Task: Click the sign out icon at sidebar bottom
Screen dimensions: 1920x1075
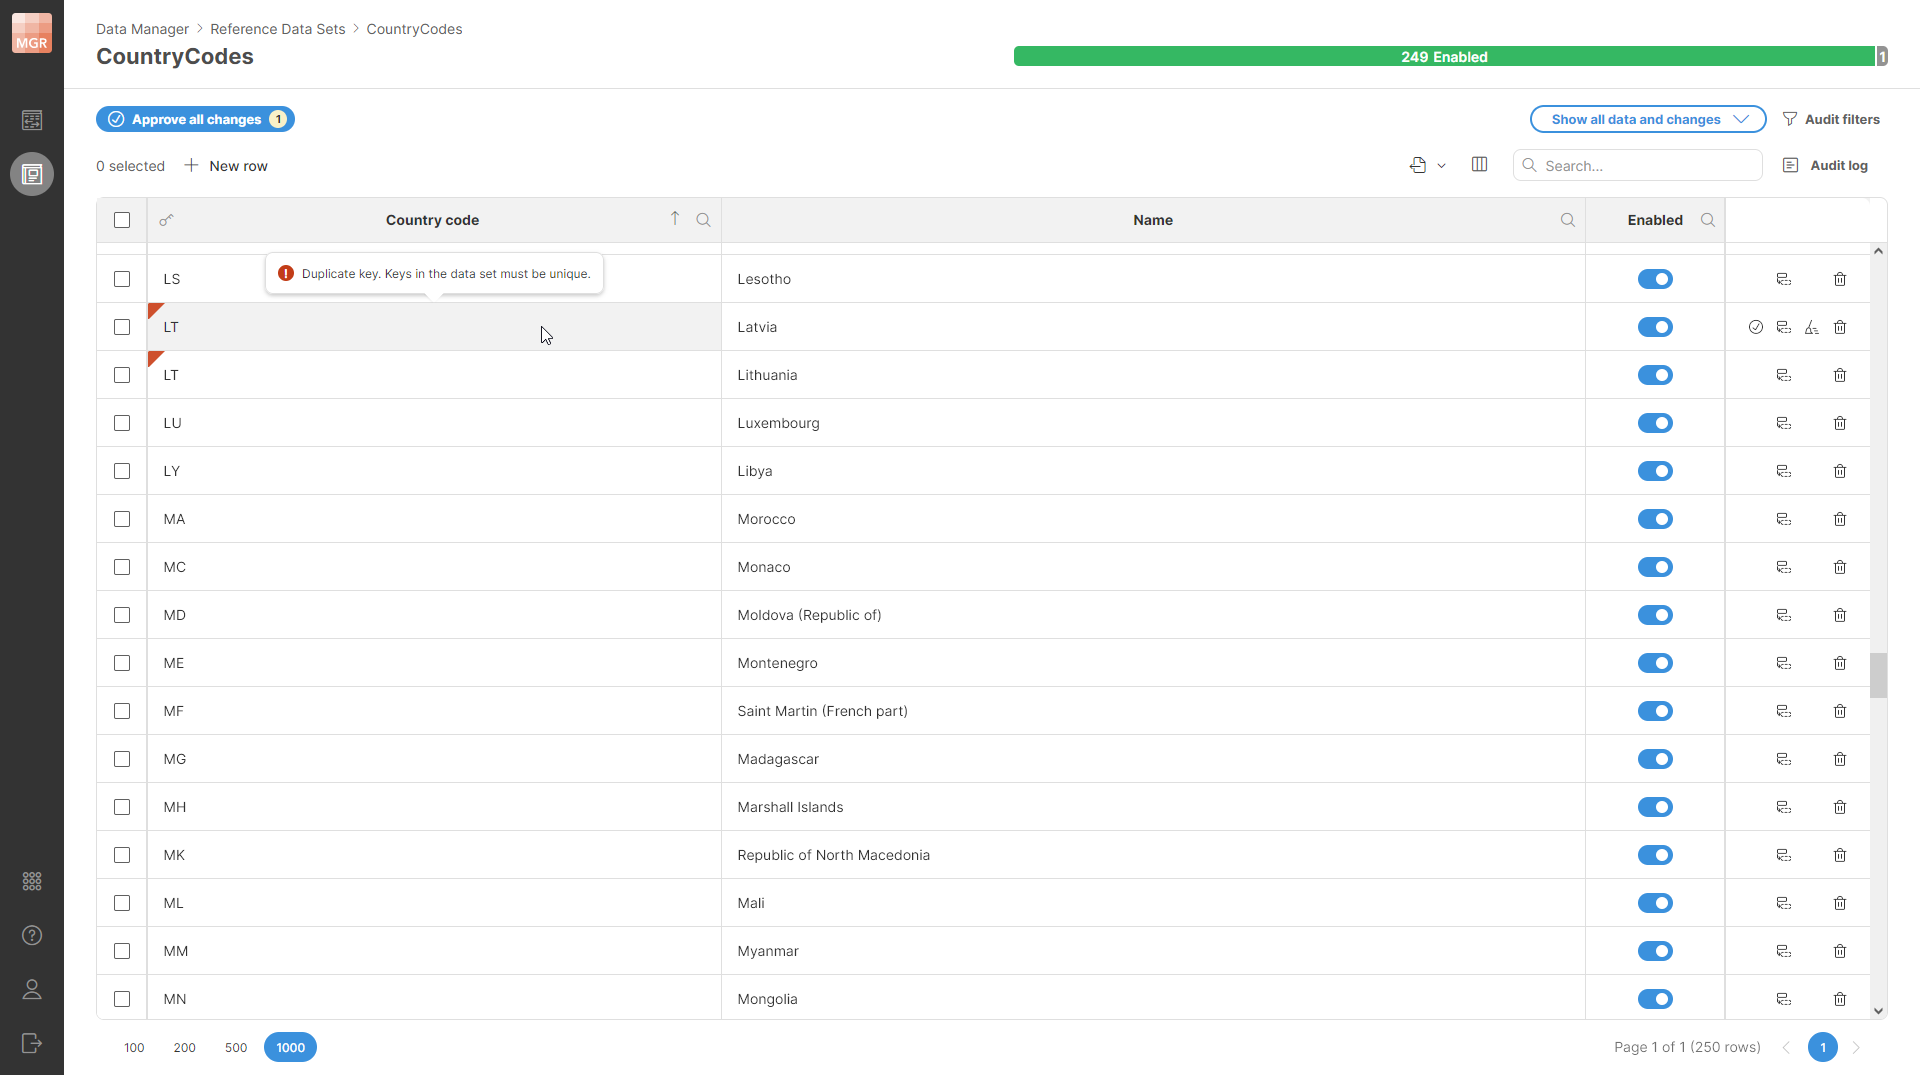Action: 32,1043
